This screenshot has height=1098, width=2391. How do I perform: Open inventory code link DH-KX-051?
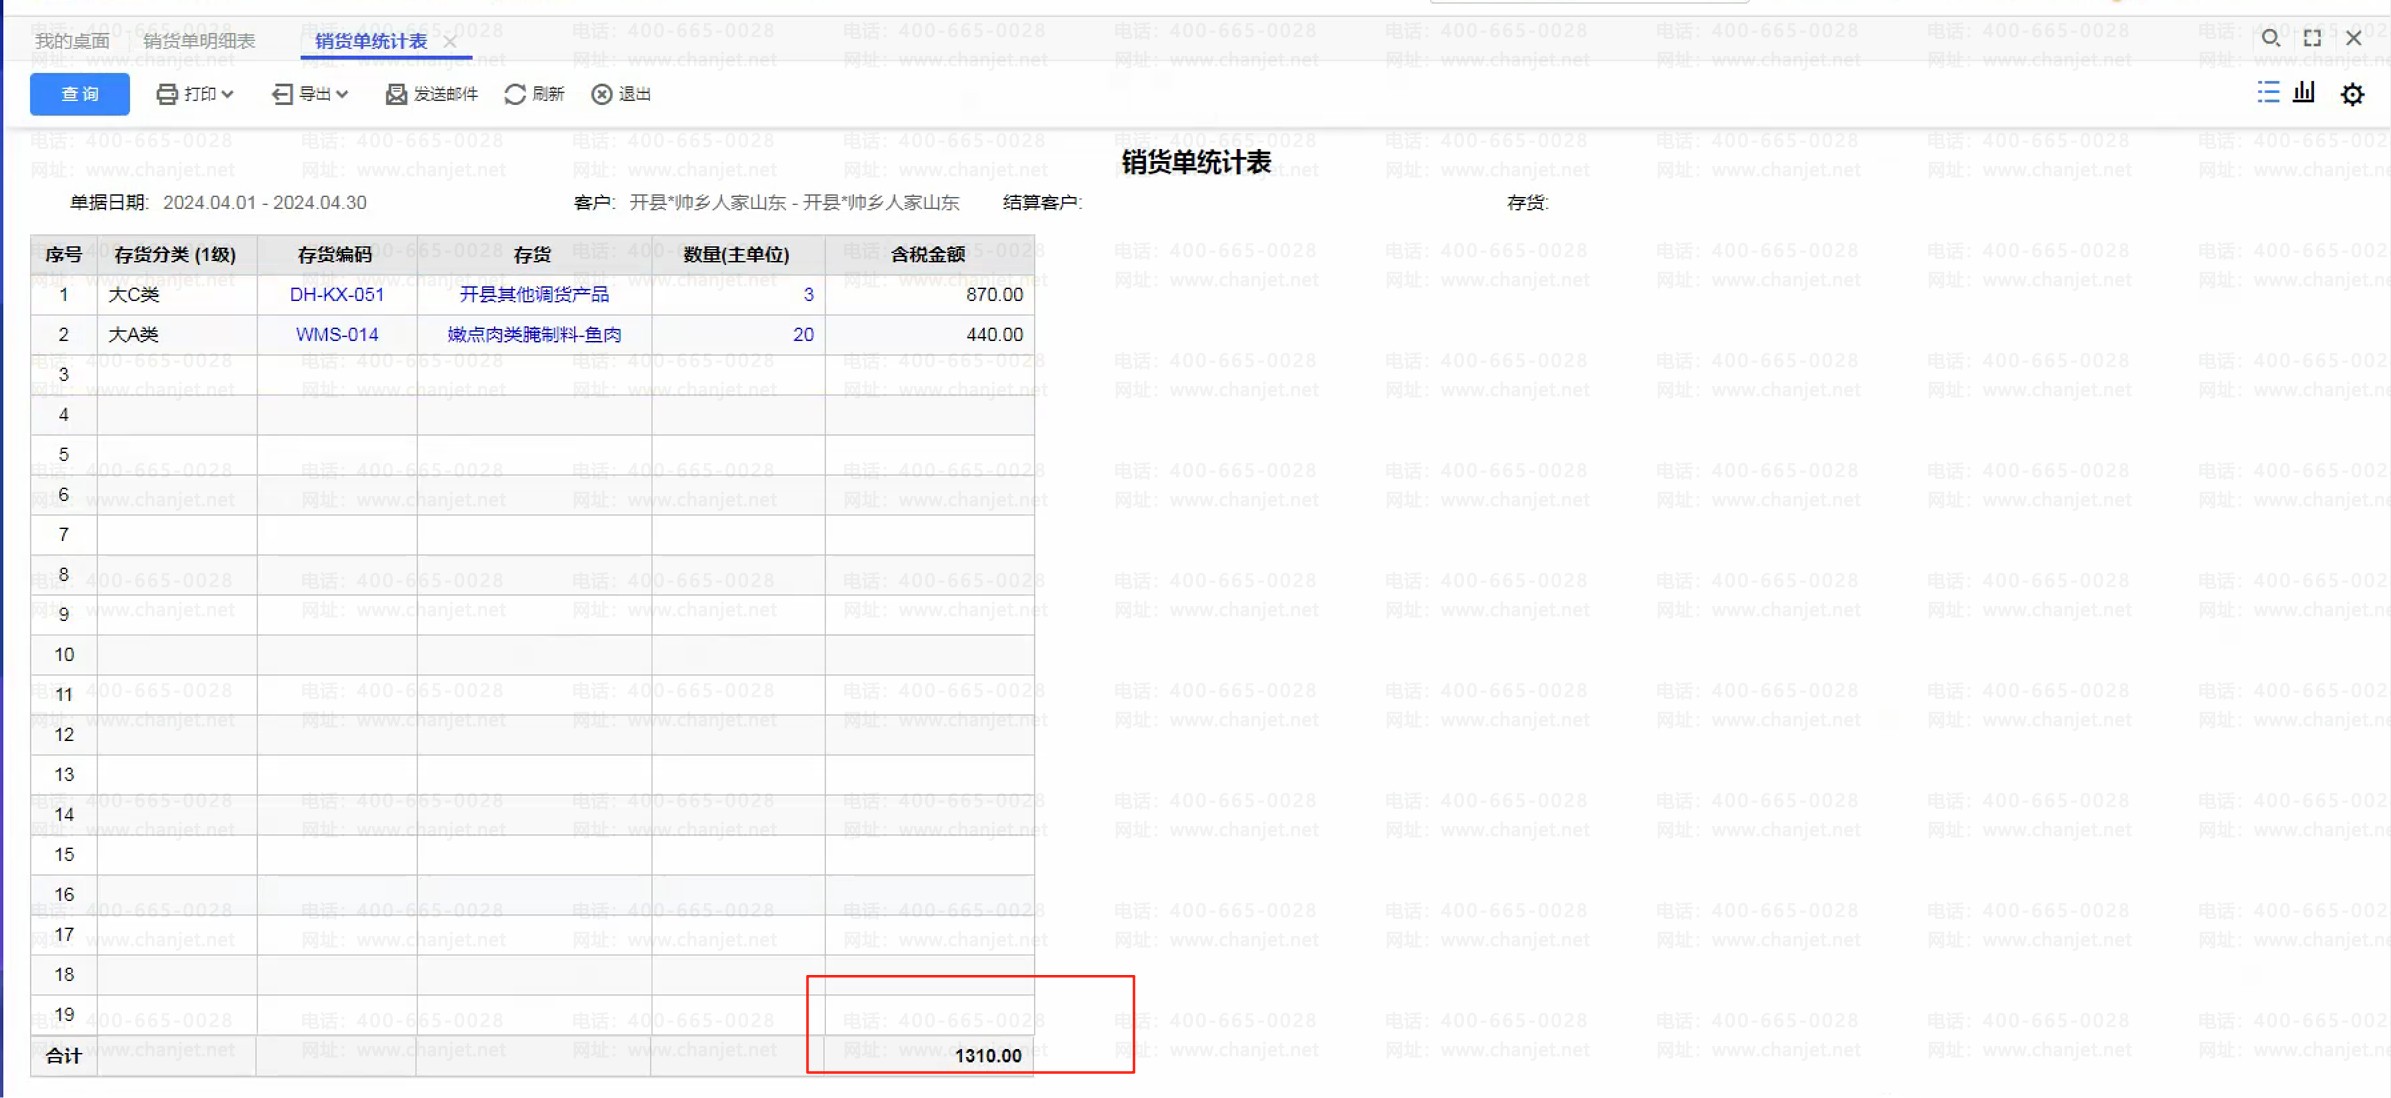[337, 294]
